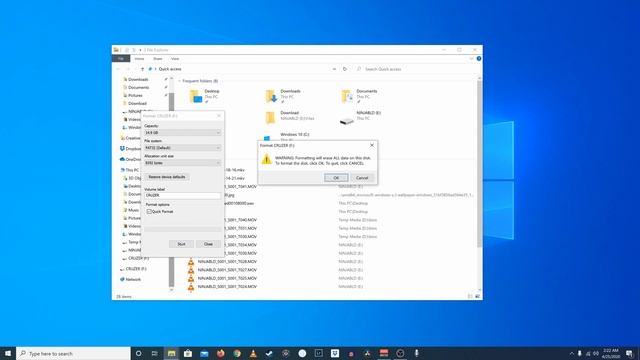
Task: Show hidden system tray icons
Action: pos(571,353)
